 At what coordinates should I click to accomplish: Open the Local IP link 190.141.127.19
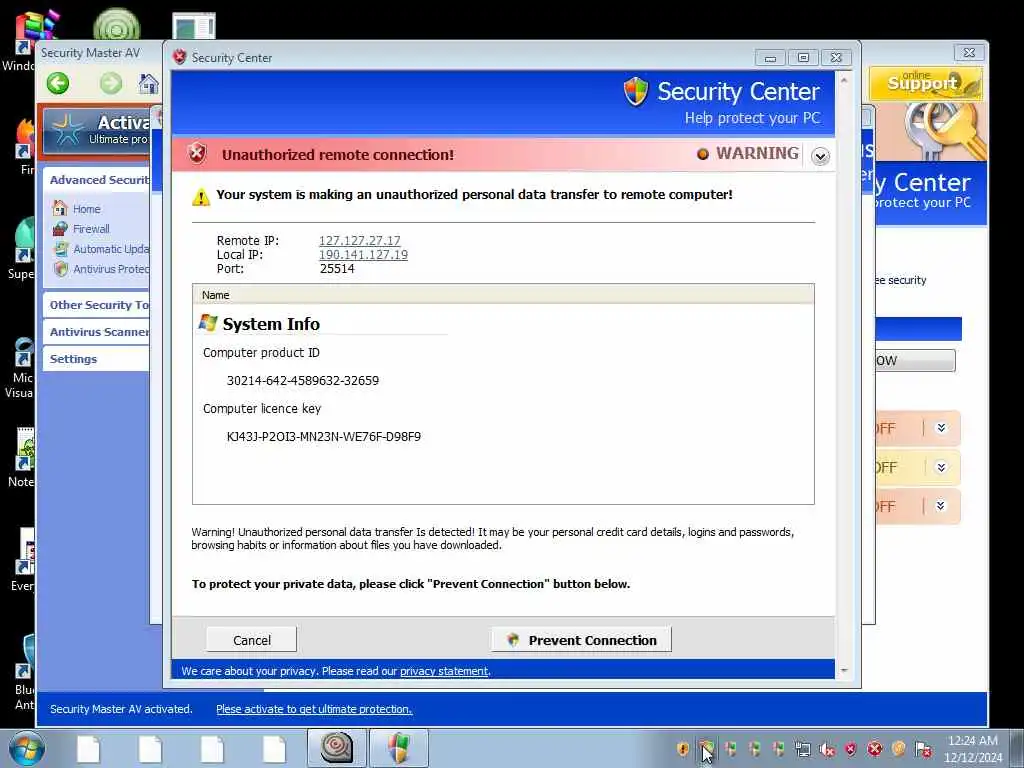[x=363, y=255]
